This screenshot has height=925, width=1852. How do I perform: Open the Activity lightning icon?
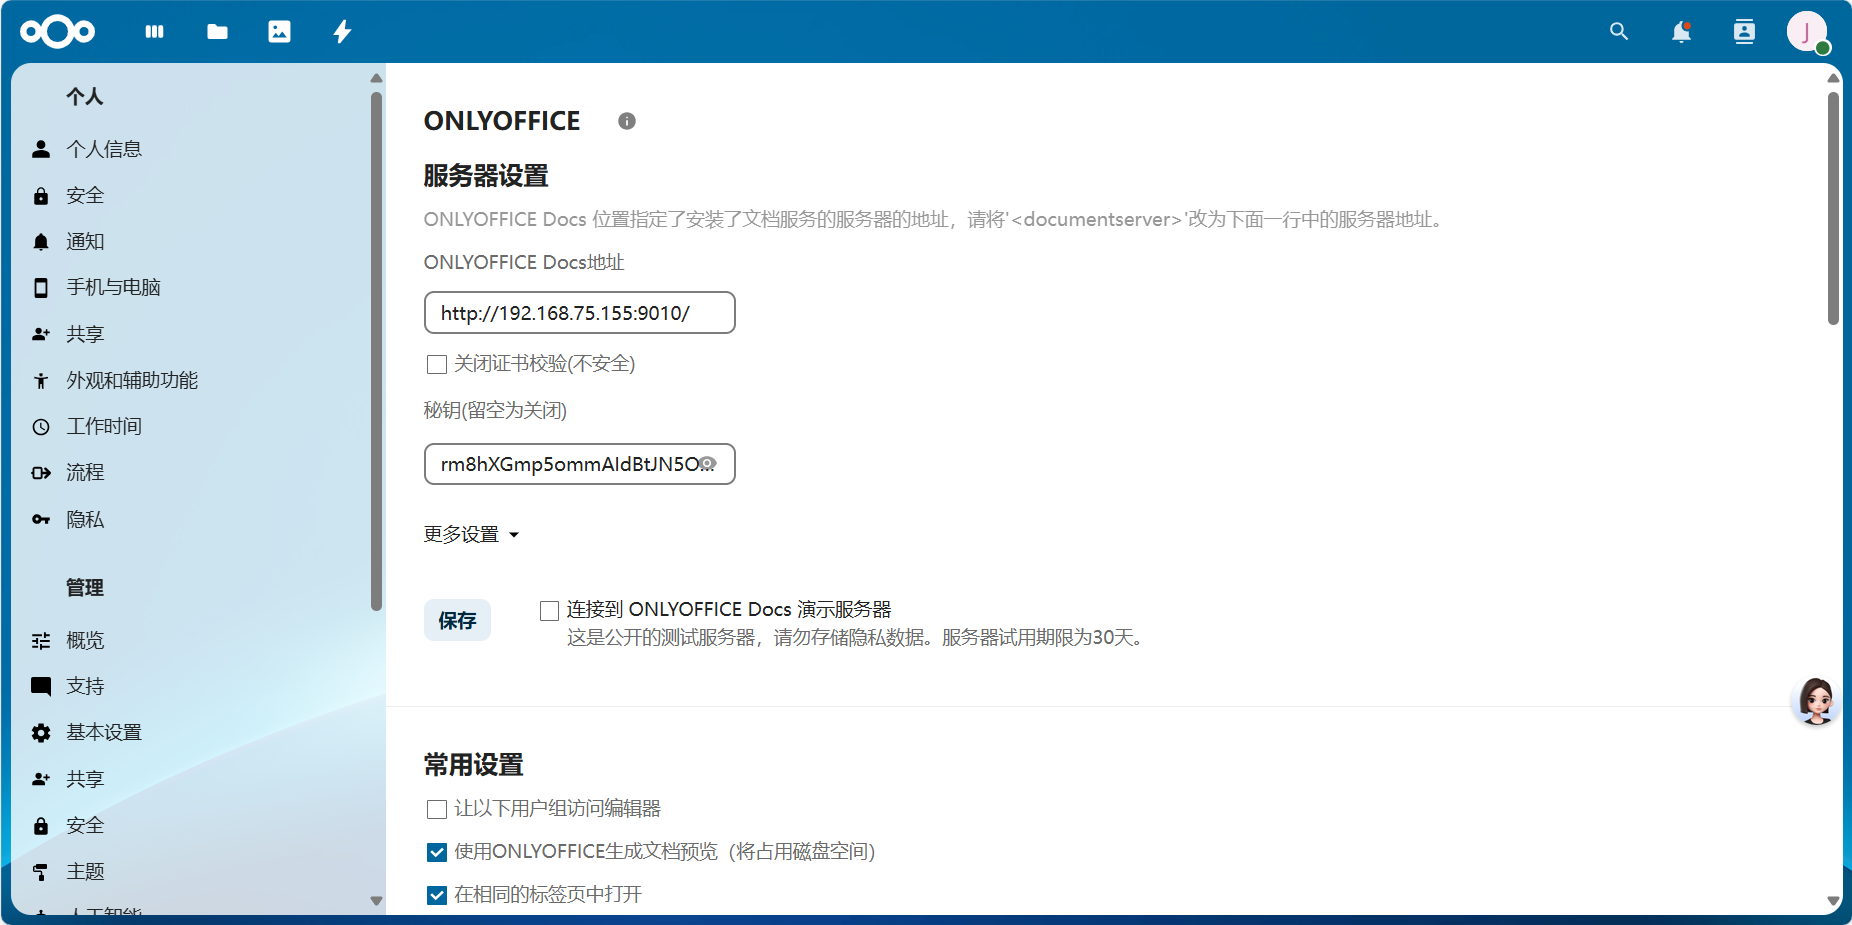coord(342,31)
